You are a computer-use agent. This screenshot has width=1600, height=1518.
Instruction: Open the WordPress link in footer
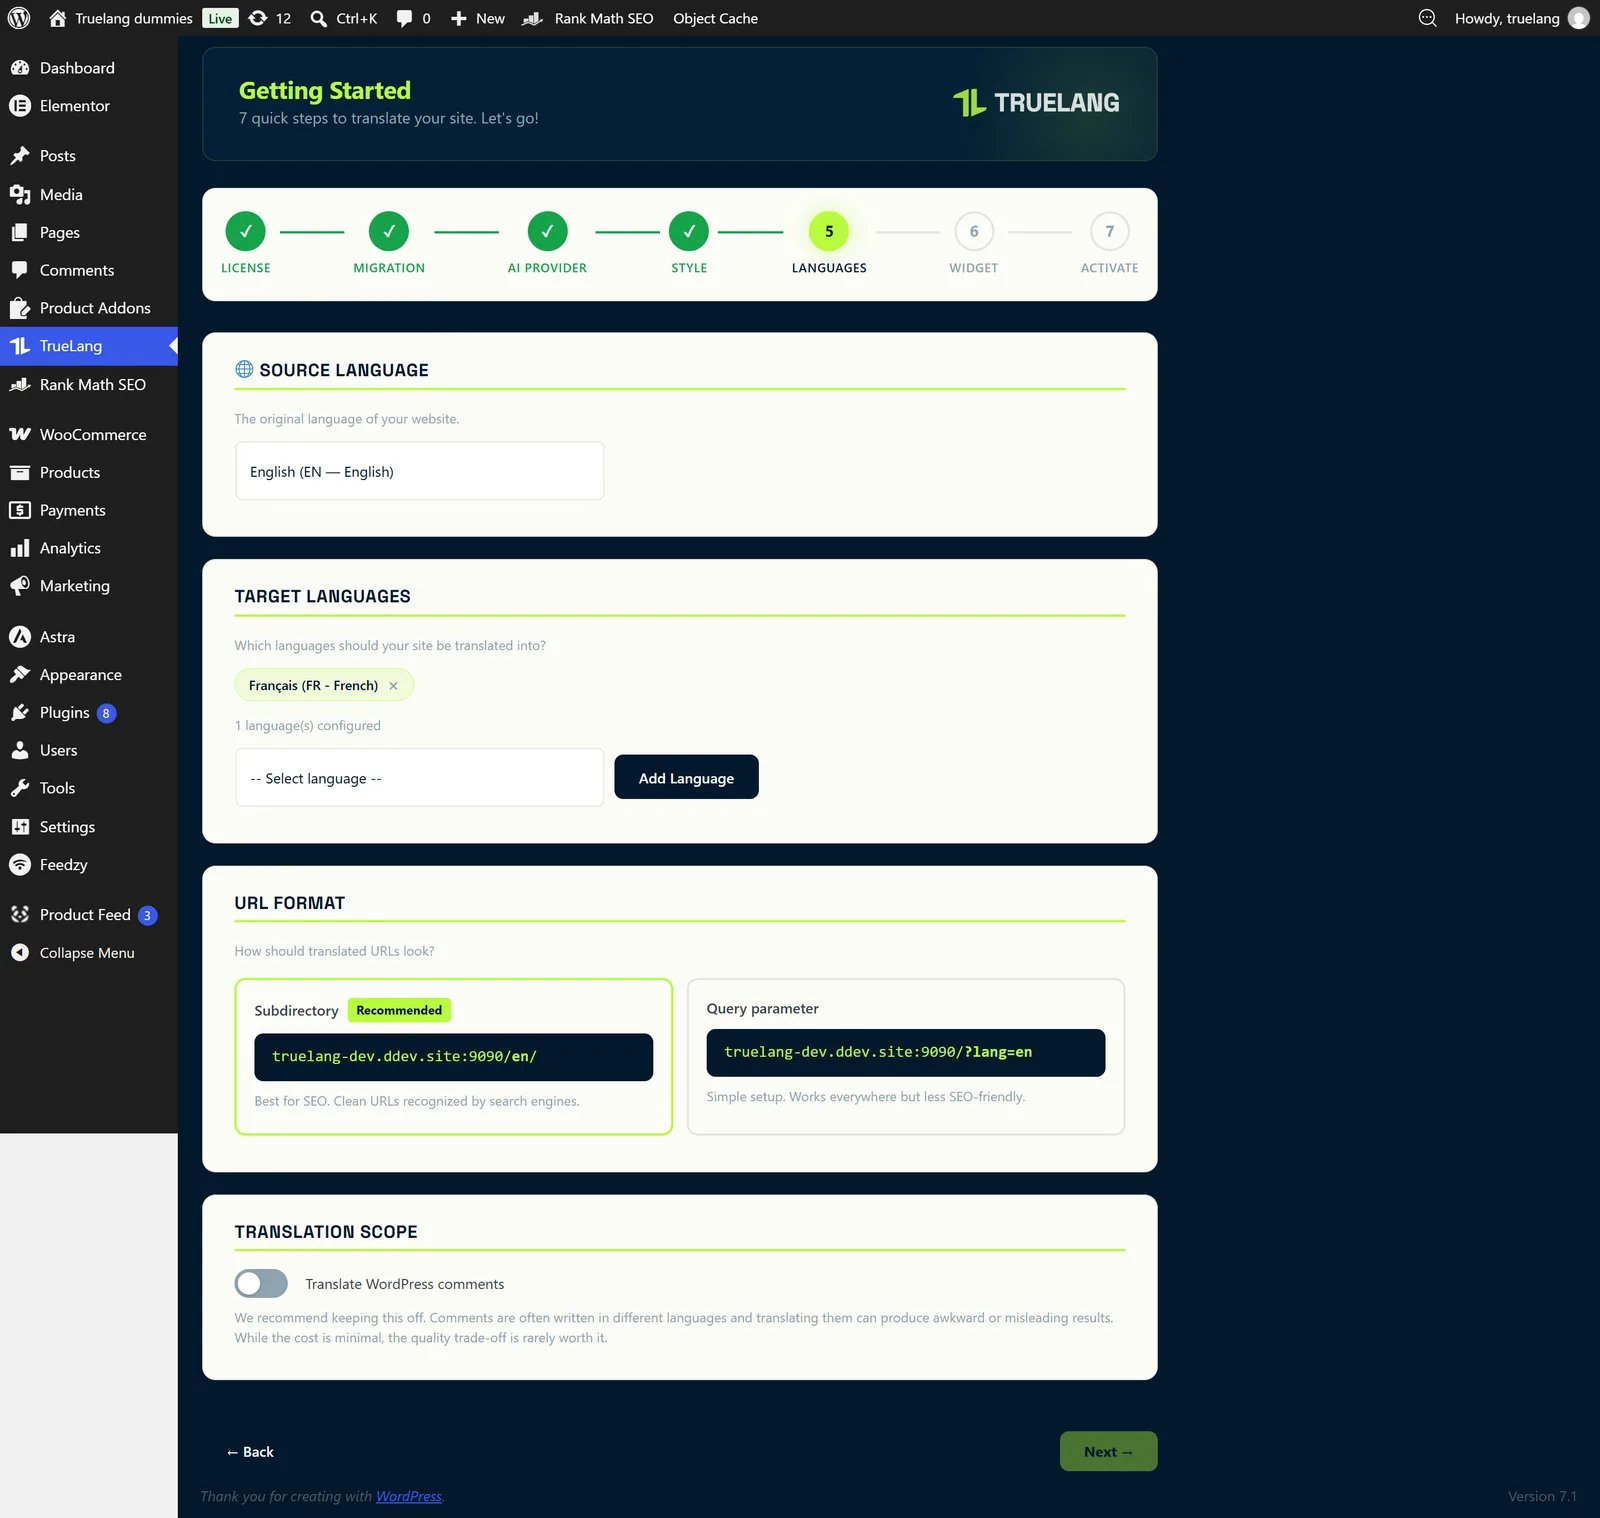coord(409,1496)
